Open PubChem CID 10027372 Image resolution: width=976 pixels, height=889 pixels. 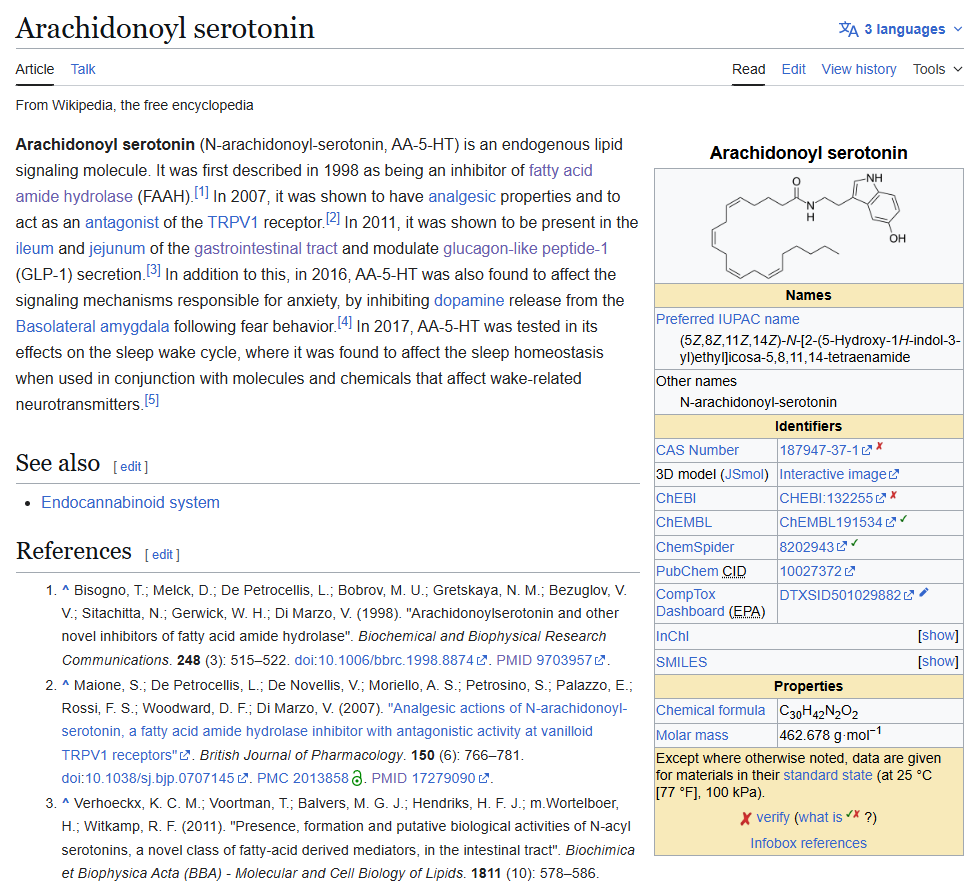pyautogui.click(x=810, y=572)
